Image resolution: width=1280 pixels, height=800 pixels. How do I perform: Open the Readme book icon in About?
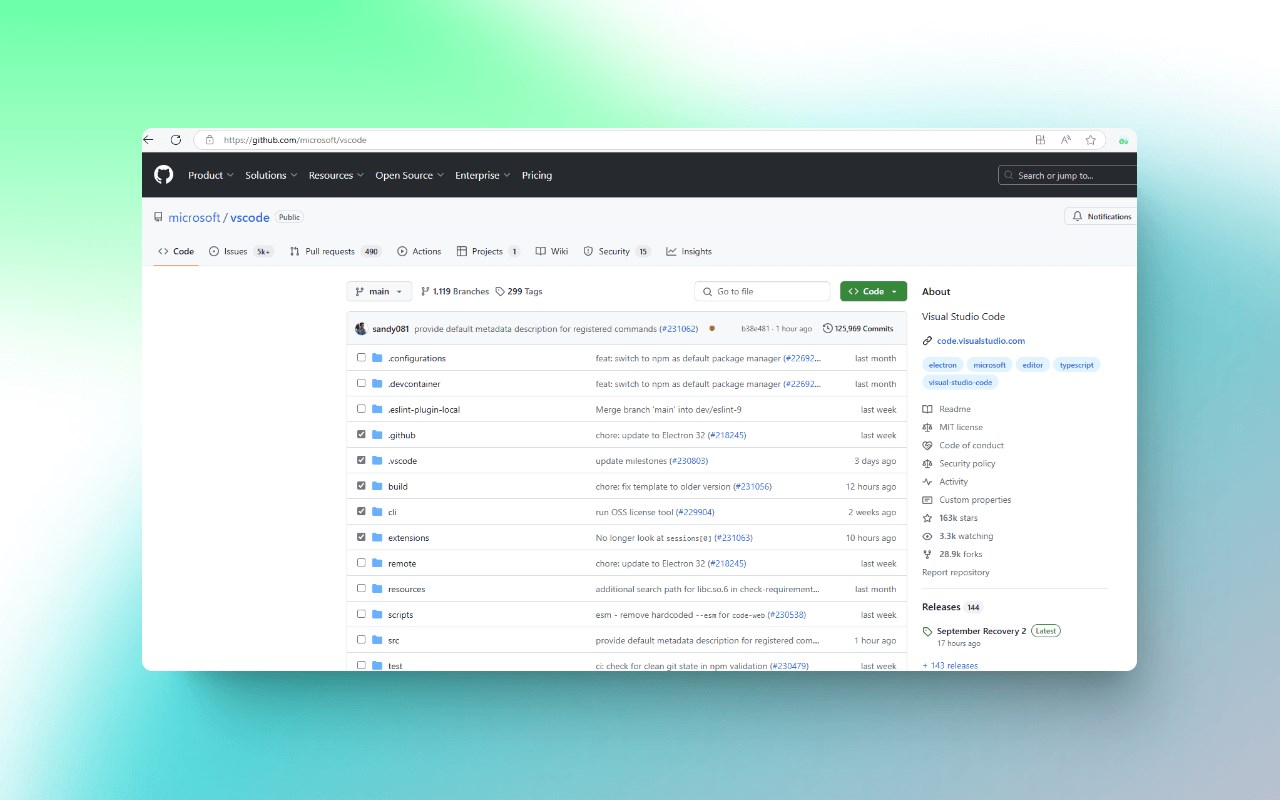tap(928, 409)
